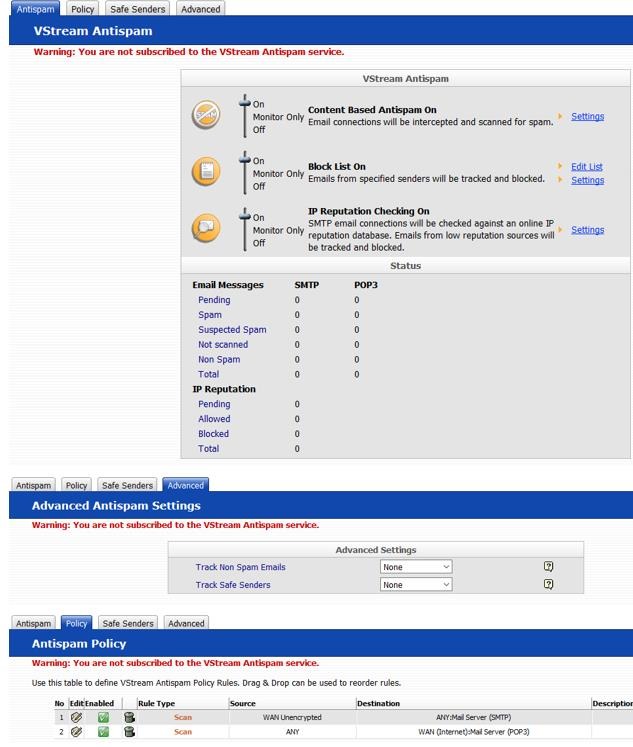This screenshot has height=747, width=633.
Task: Click the Non Spam status label
Action: [x=219, y=359]
